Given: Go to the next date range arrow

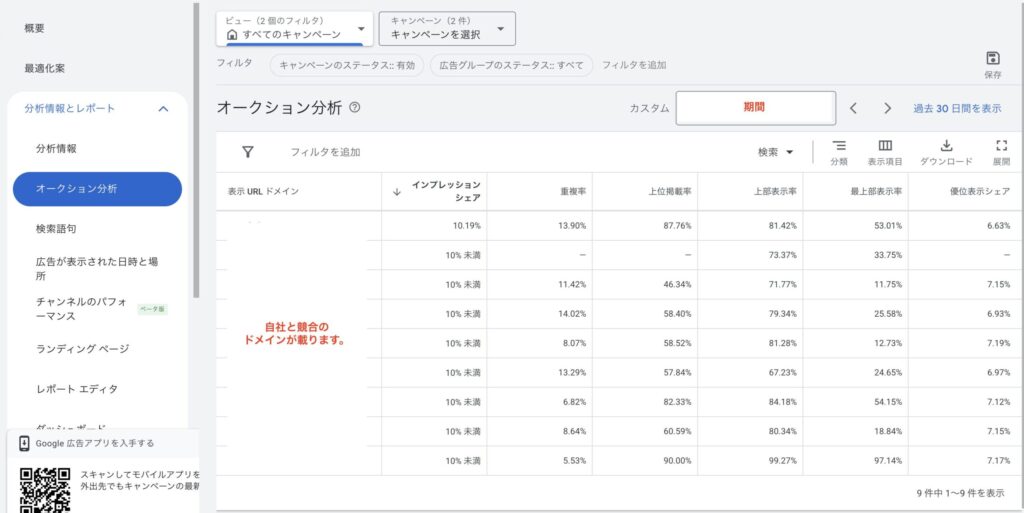Looking at the screenshot, I should pyautogui.click(x=887, y=108).
